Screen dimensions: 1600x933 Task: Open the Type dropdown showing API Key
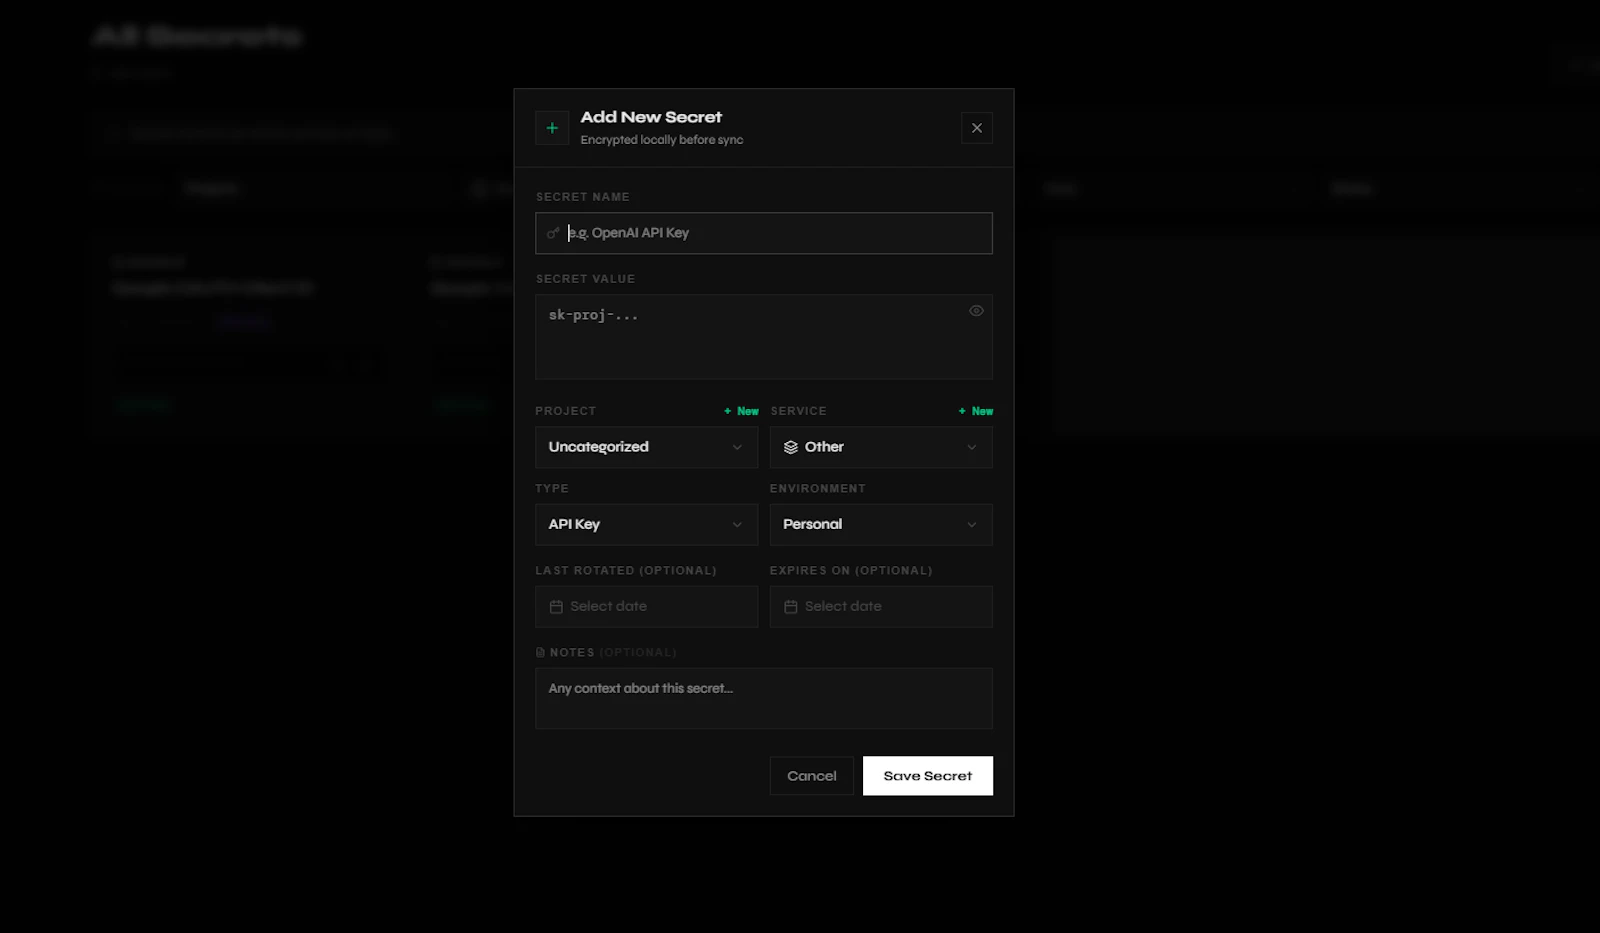646,524
